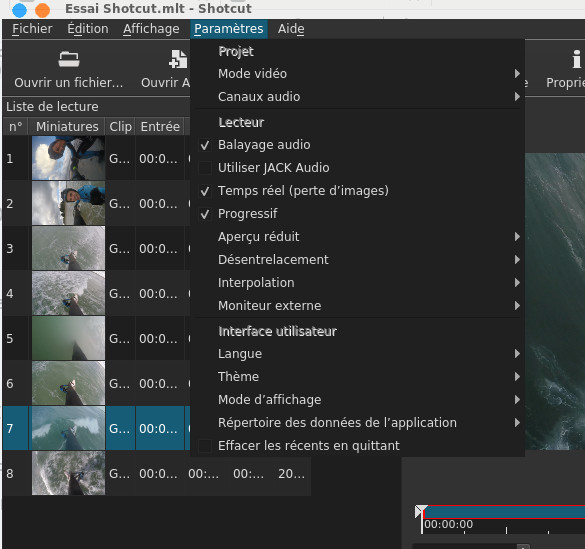Click the orange circular window button
Viewport: 585px width, 549px height.
(43, 10)
